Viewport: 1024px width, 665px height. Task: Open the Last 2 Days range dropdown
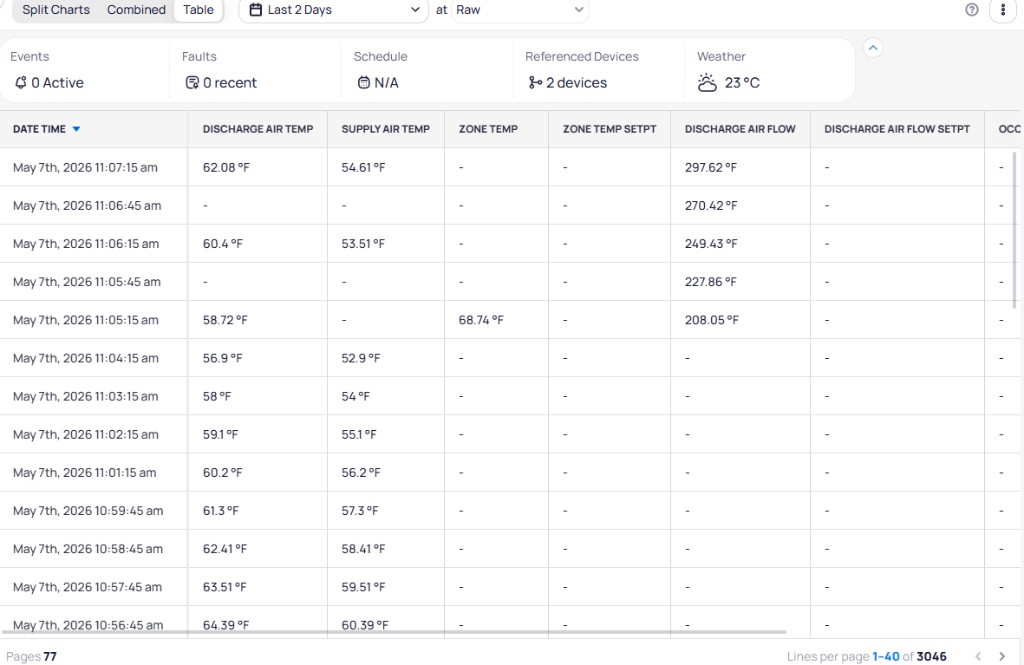(334, 10)
